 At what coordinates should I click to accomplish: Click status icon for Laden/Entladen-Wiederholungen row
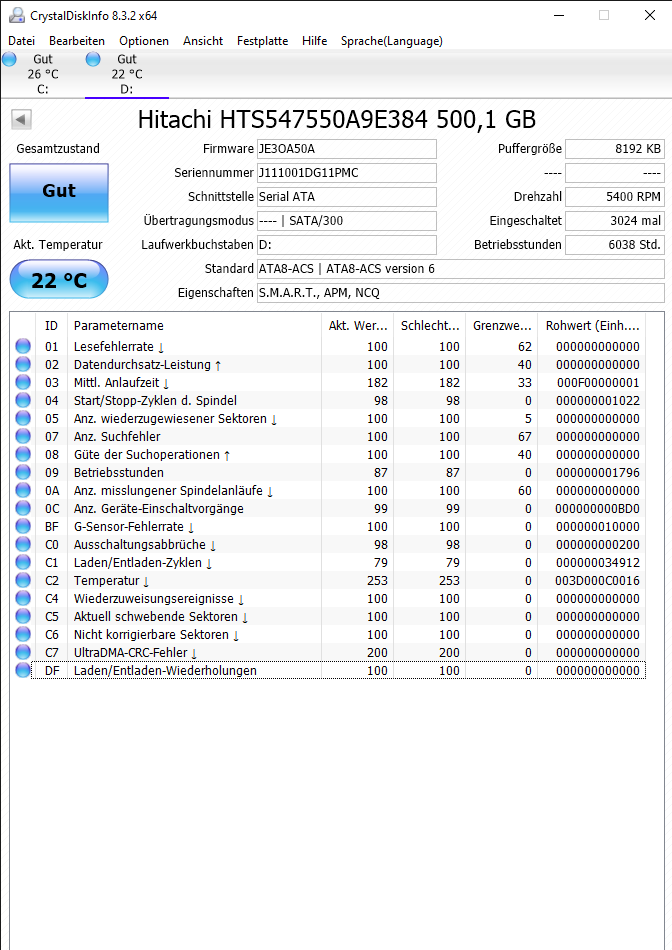tap(23, 671)
